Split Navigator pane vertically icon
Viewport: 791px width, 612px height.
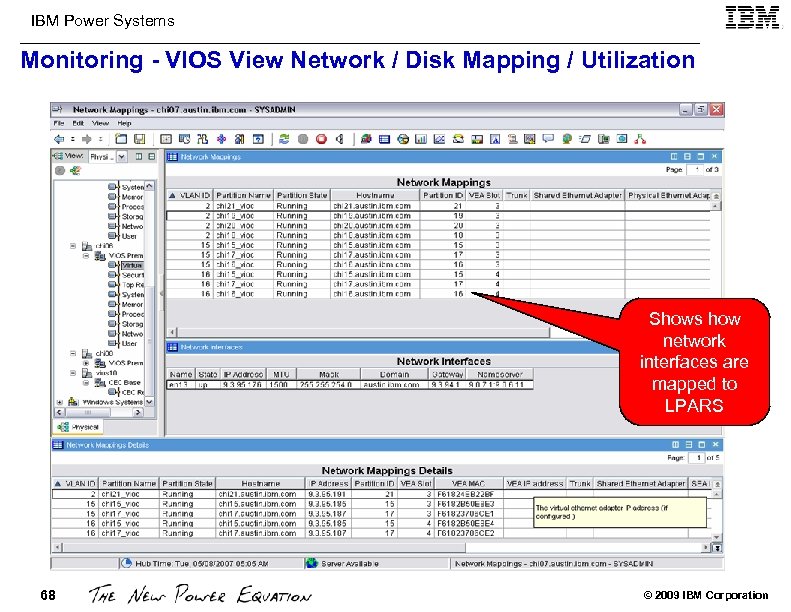(139, 156)
